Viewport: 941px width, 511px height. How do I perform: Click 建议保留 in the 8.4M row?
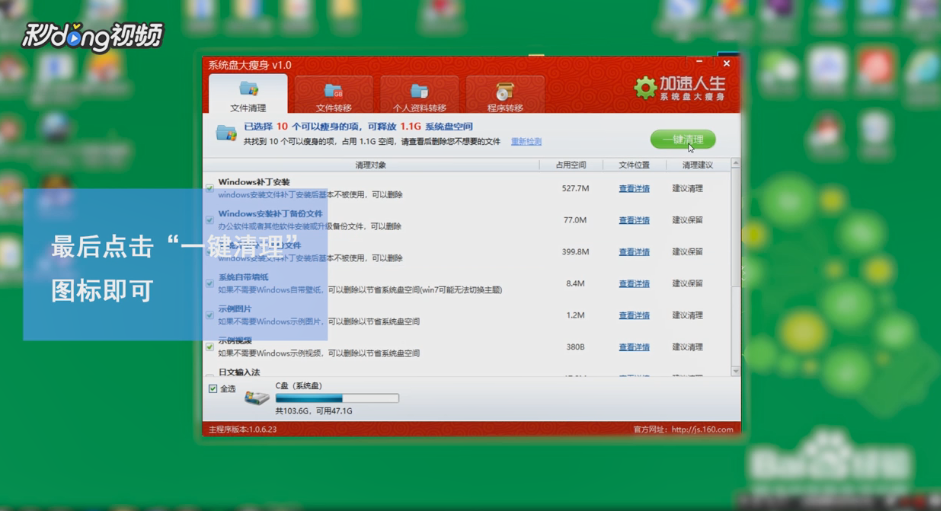(687, 283)
